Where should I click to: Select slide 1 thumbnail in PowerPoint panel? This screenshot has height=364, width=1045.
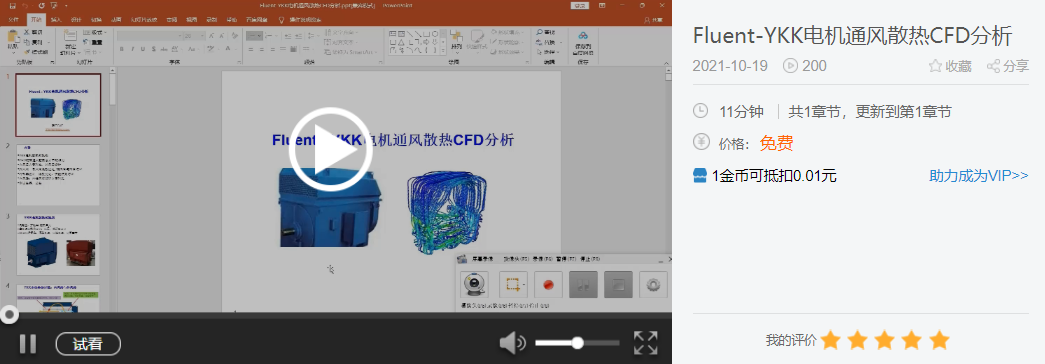[58, 105]
